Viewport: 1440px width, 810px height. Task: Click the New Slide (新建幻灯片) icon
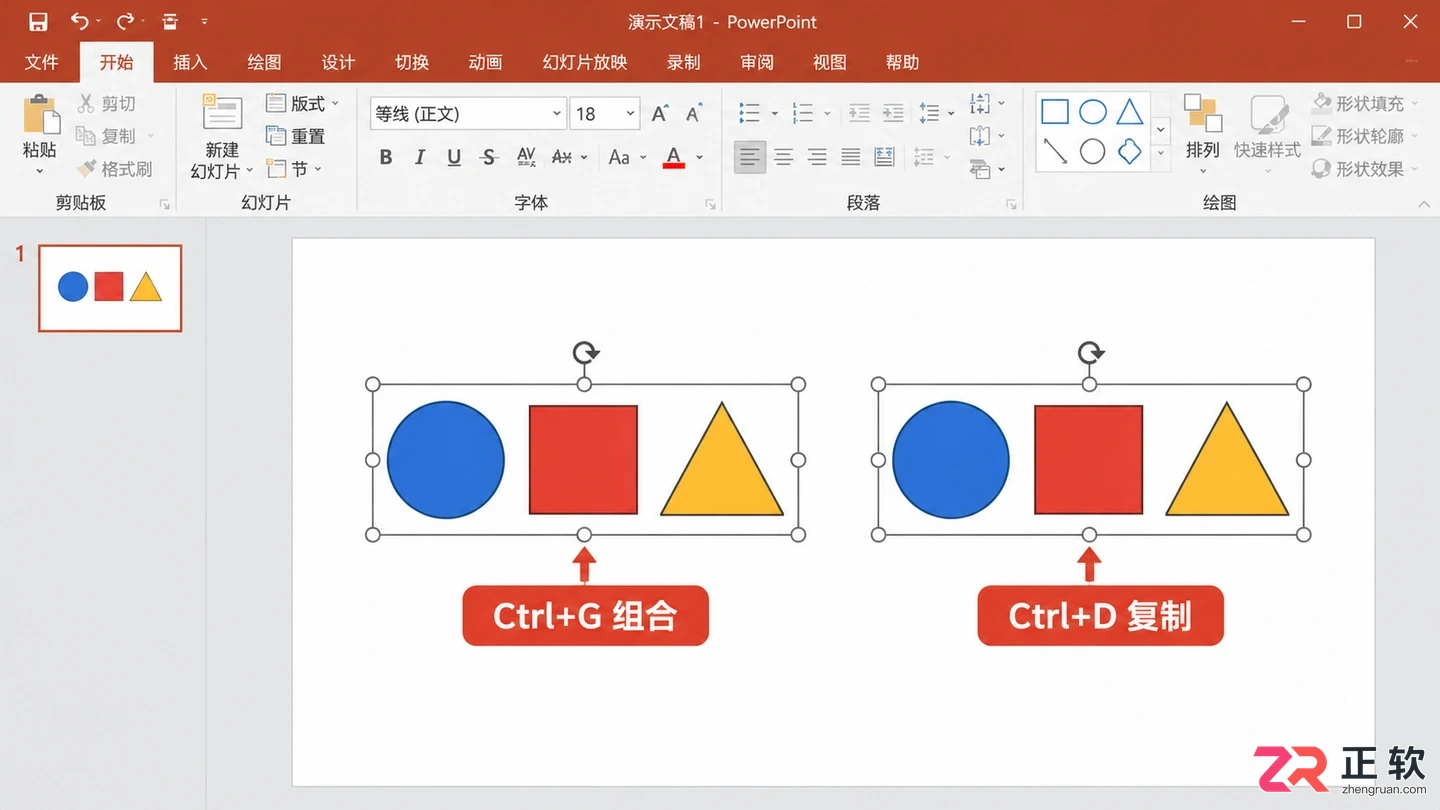coord(222,112)
